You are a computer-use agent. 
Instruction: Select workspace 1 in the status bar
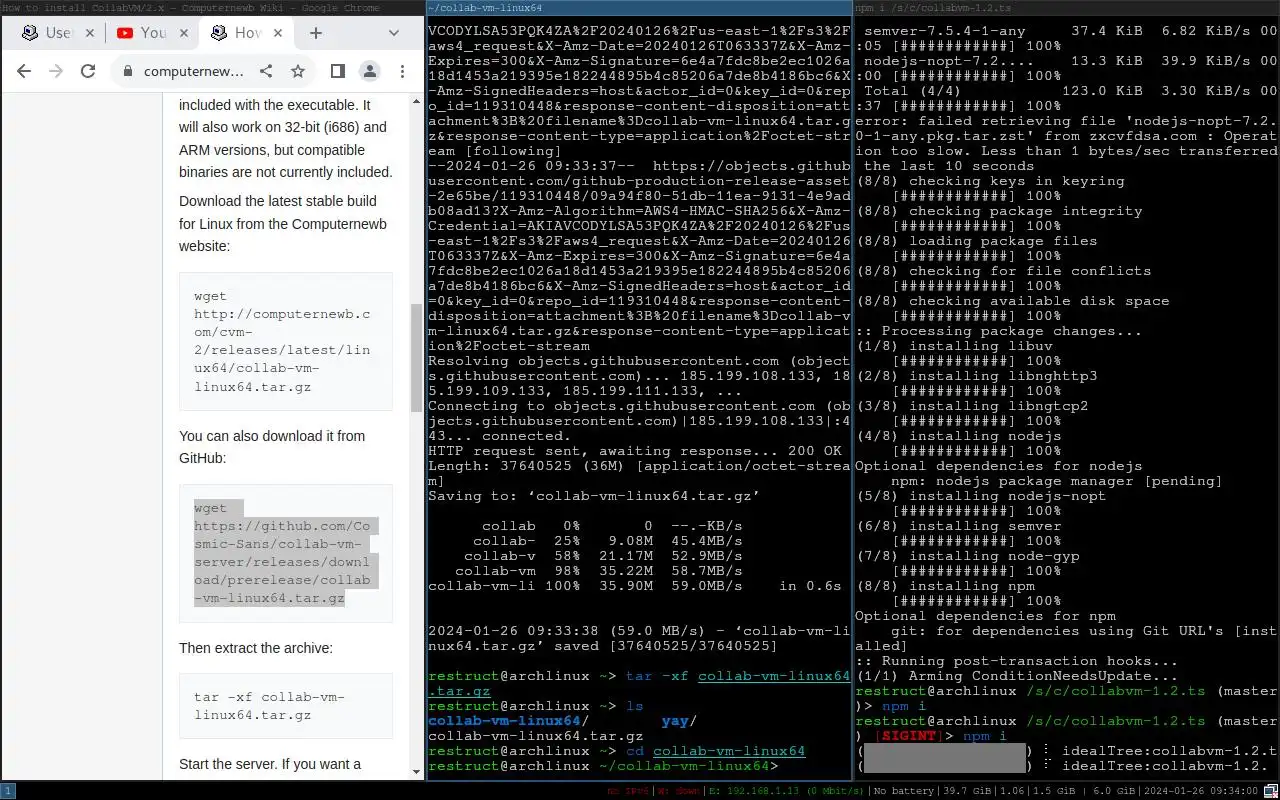pyautogui.click(x=7, y=791)
